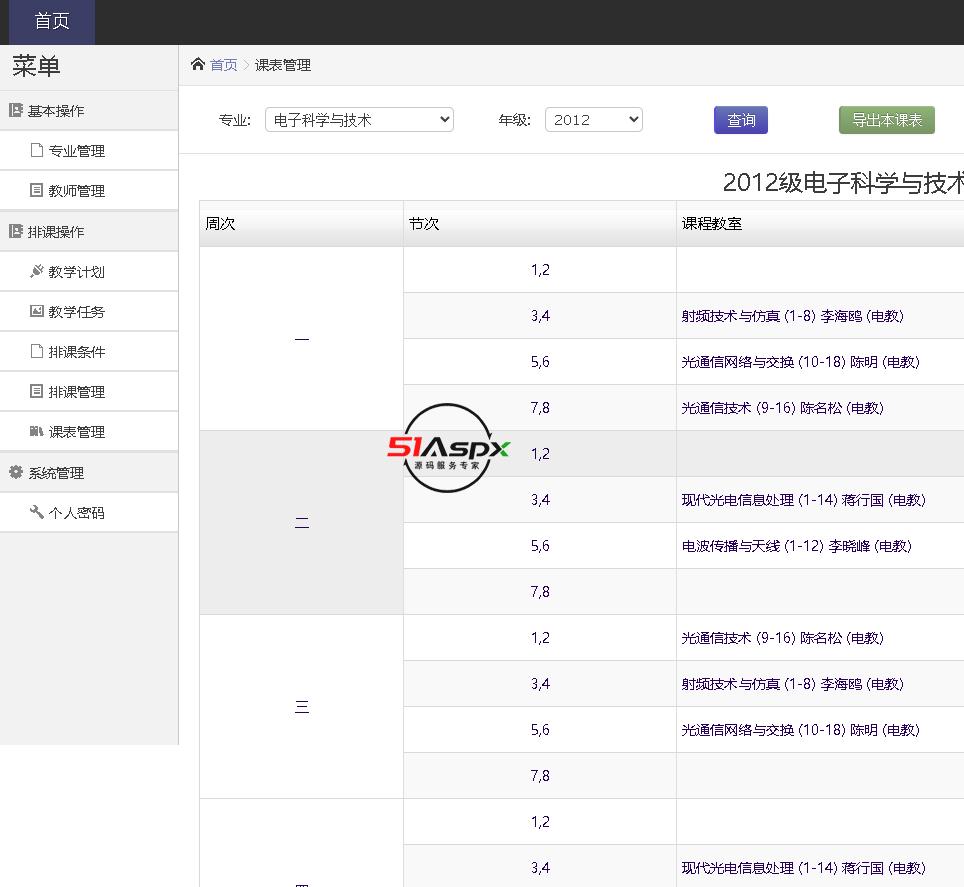Image resolution: width=964 pixels, height=887 pixels.
Task: Open the 首页 tab in top bar
Action: (x=52, y=22)
